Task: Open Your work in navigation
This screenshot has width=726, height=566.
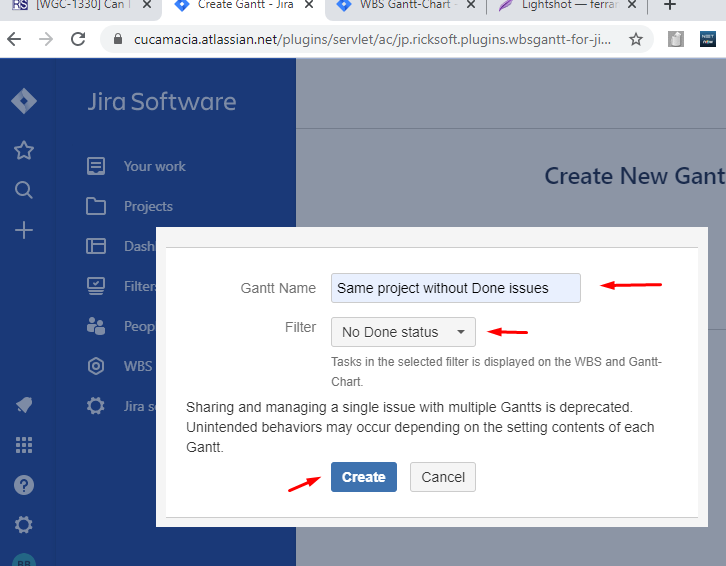Action: [154, 166]
